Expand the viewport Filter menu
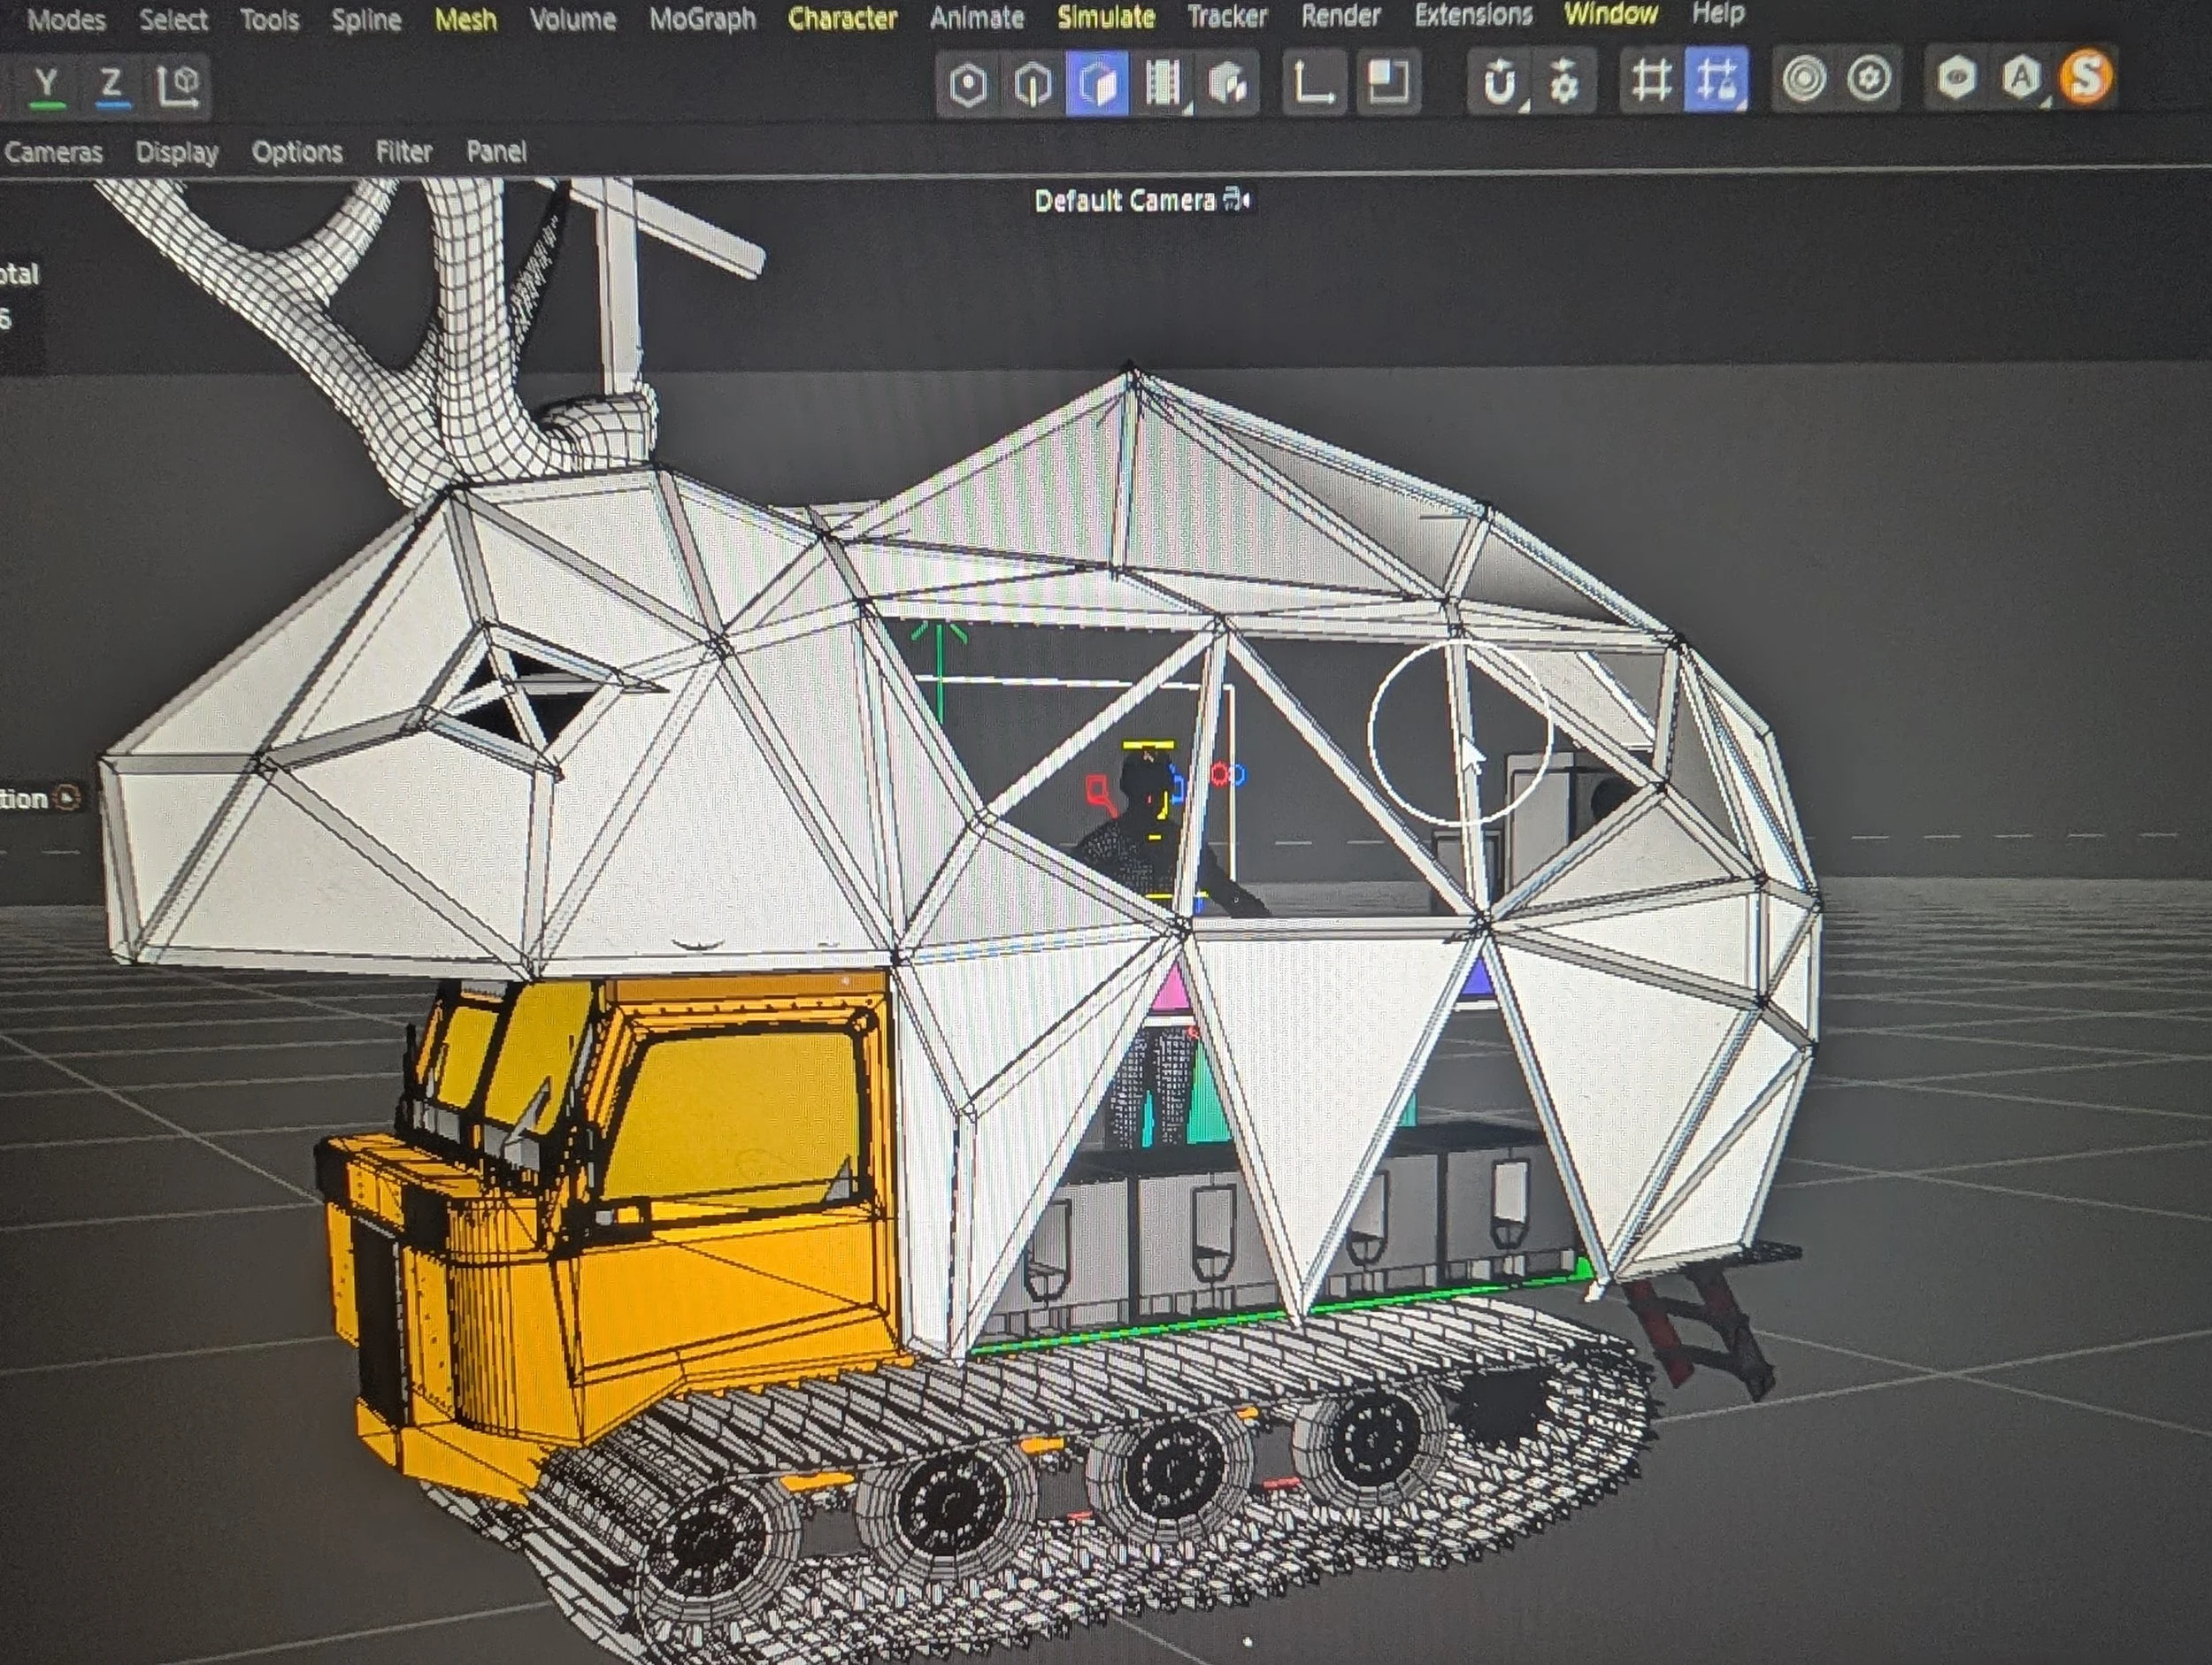This screenshot has width=2212, height=1665. [x=403, y=152]
